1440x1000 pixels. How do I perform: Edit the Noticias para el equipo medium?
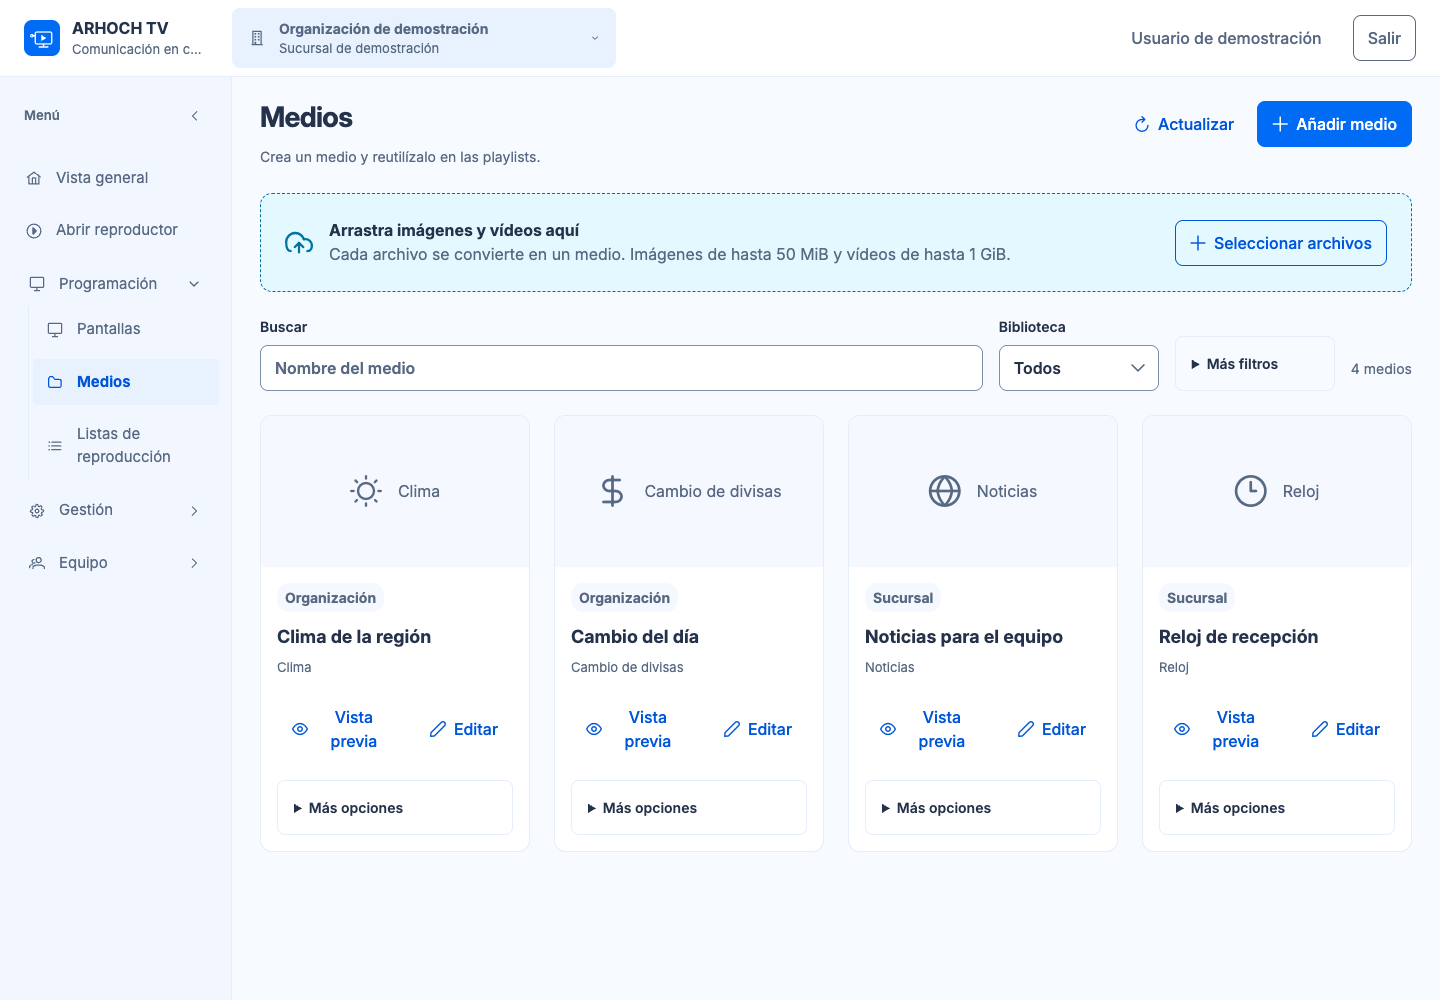click(x=1052, y=729)
